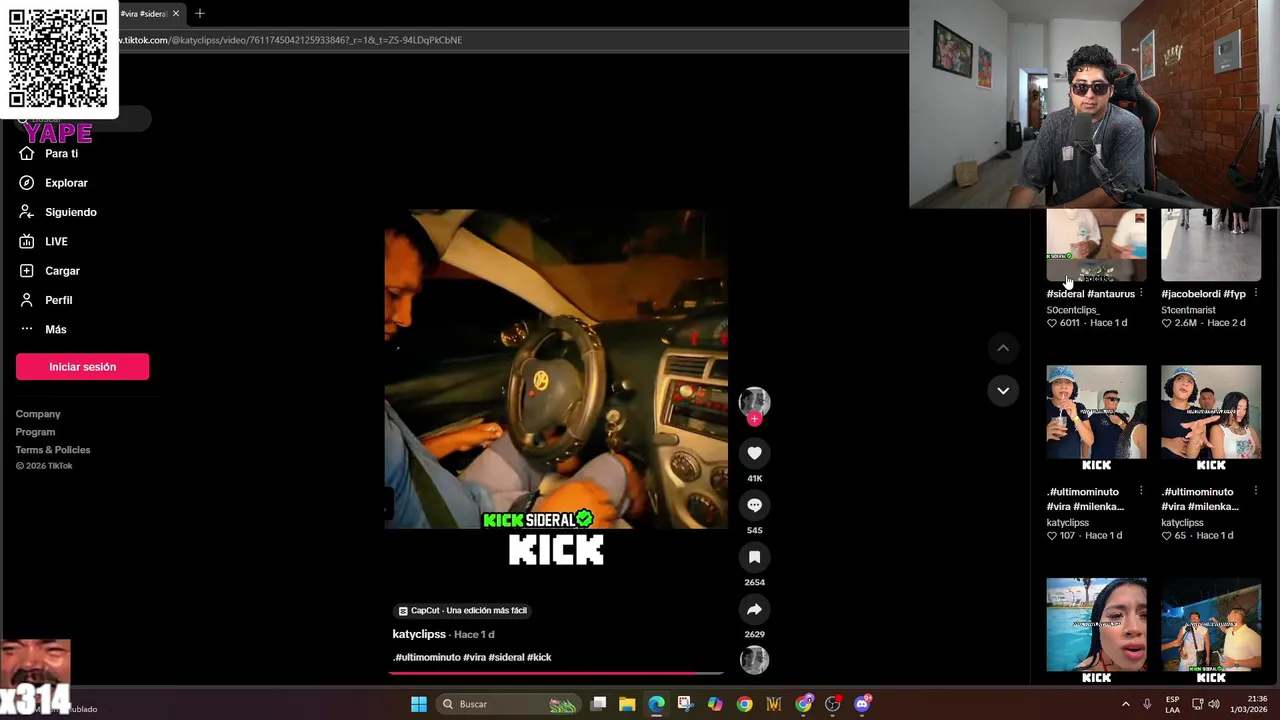Viewport: 1280px width, 720px height.
Task: Open creator avatar above like button
Action: pyautogui.click(x=754, y=401)
